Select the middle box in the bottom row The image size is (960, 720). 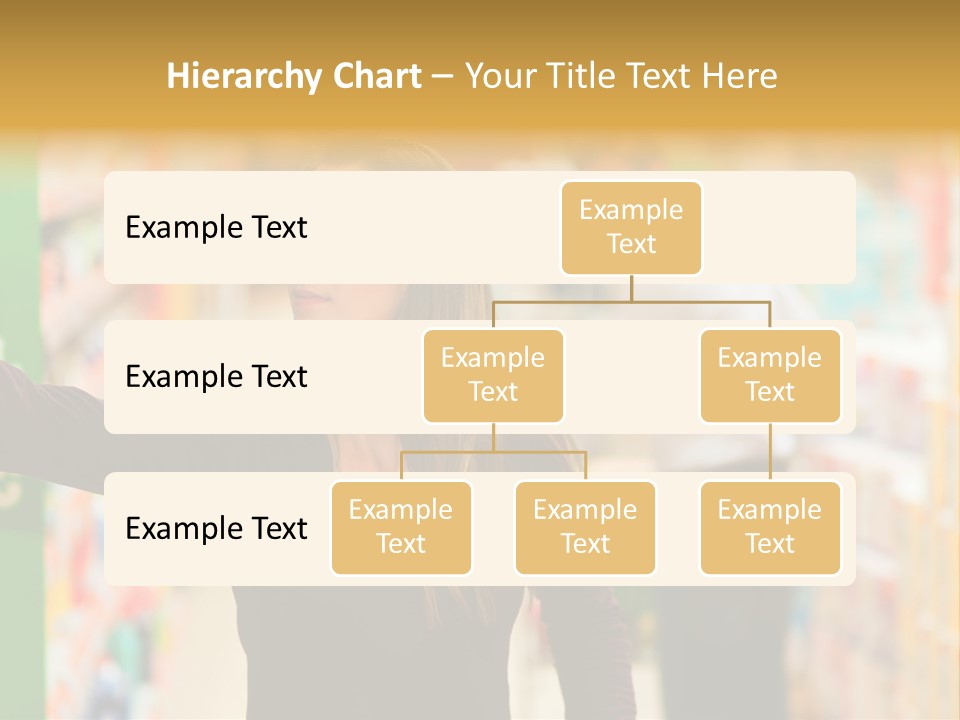coord(585,527)
